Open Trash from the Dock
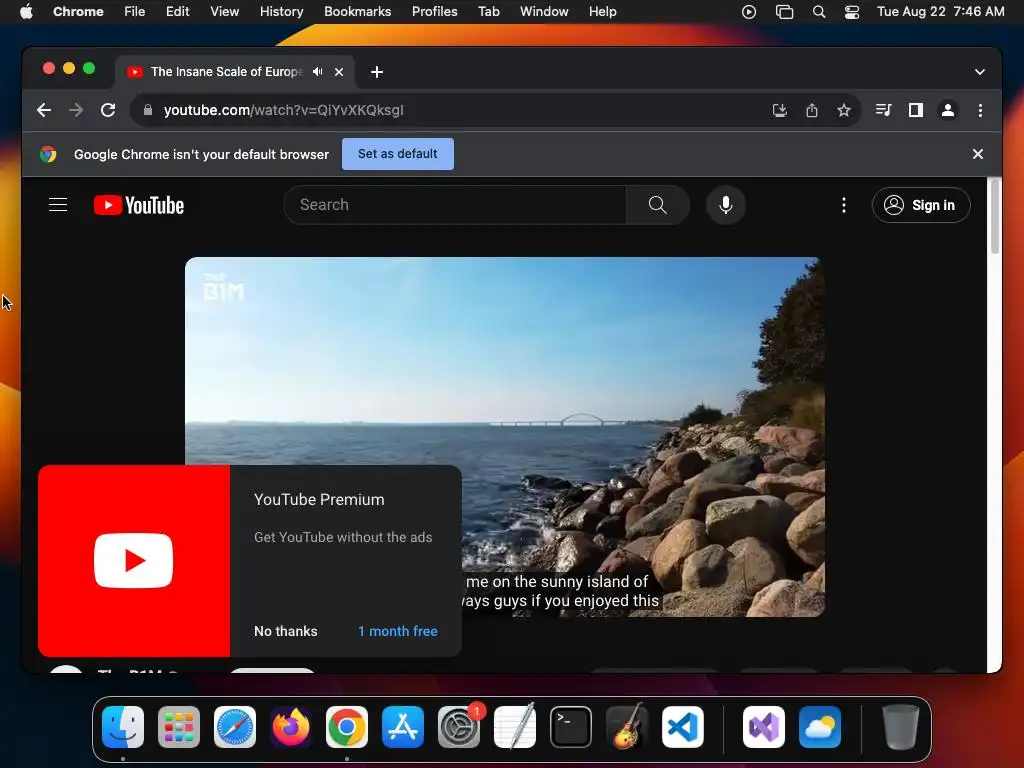This screenshot has width=1024, height=768. point(901,727)
